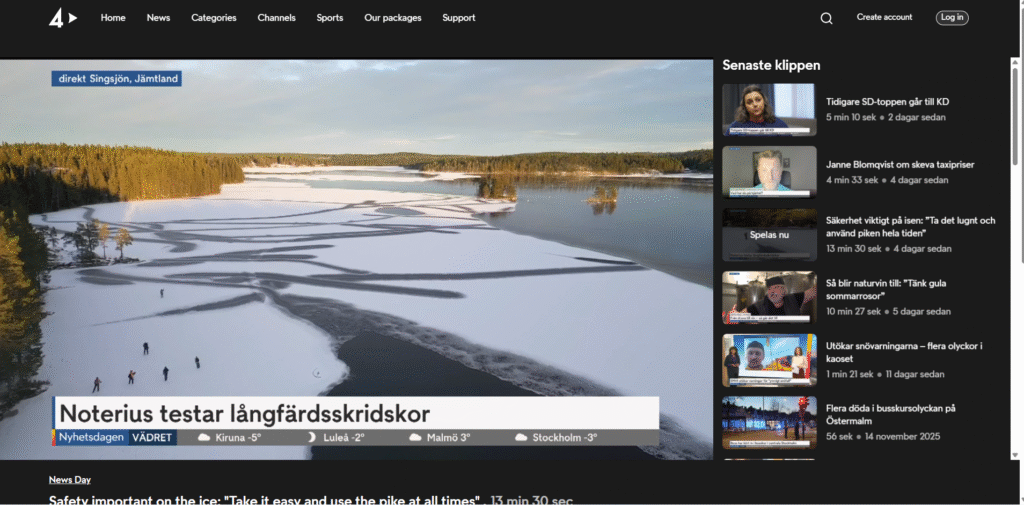Viewport: 1024px width, 505px height.
Task: Play the main ice skating video
Action: tap(356, 260)
